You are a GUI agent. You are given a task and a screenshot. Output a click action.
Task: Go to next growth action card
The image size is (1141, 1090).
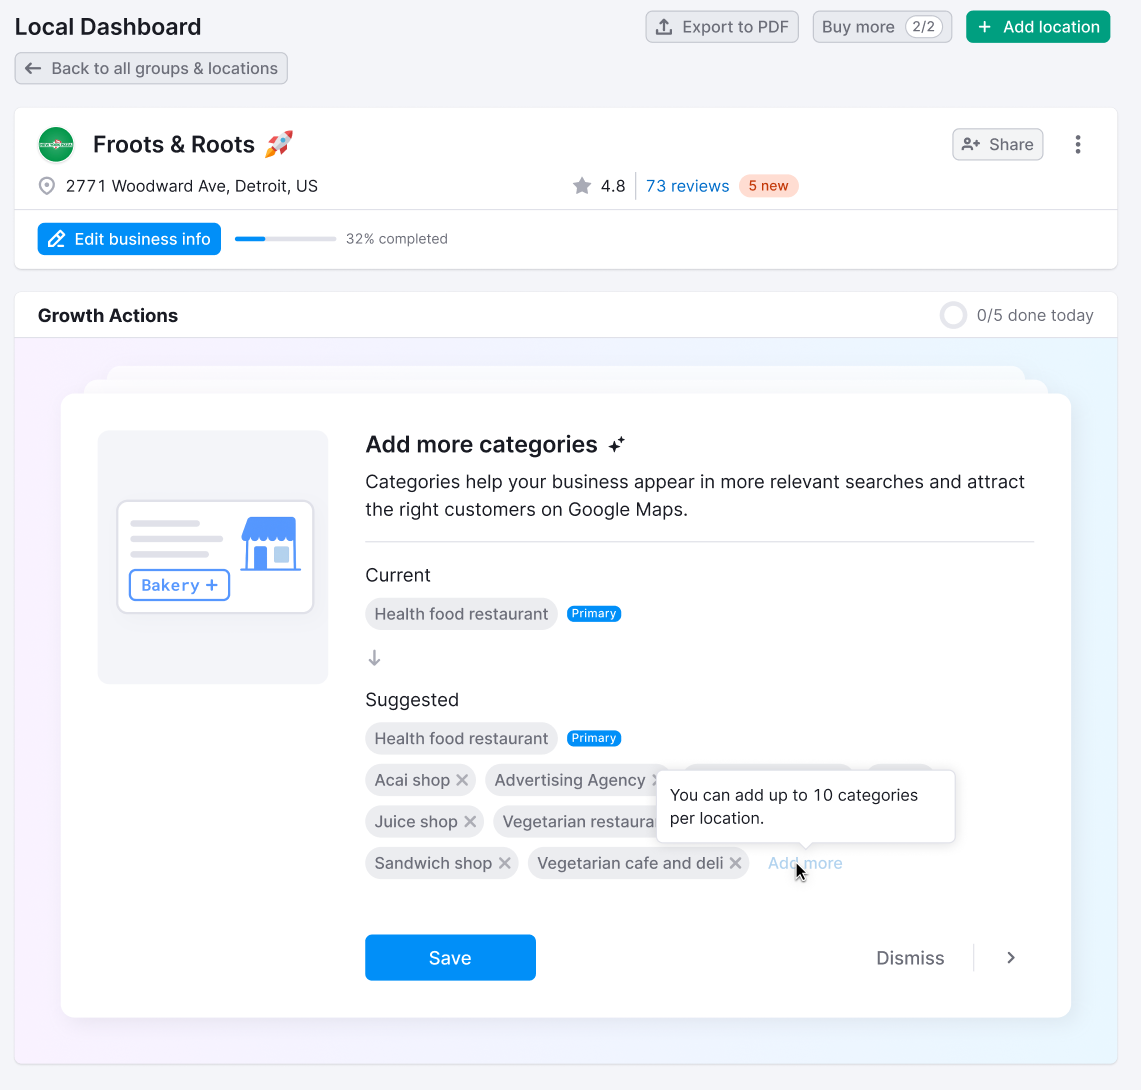(1011, 958)
